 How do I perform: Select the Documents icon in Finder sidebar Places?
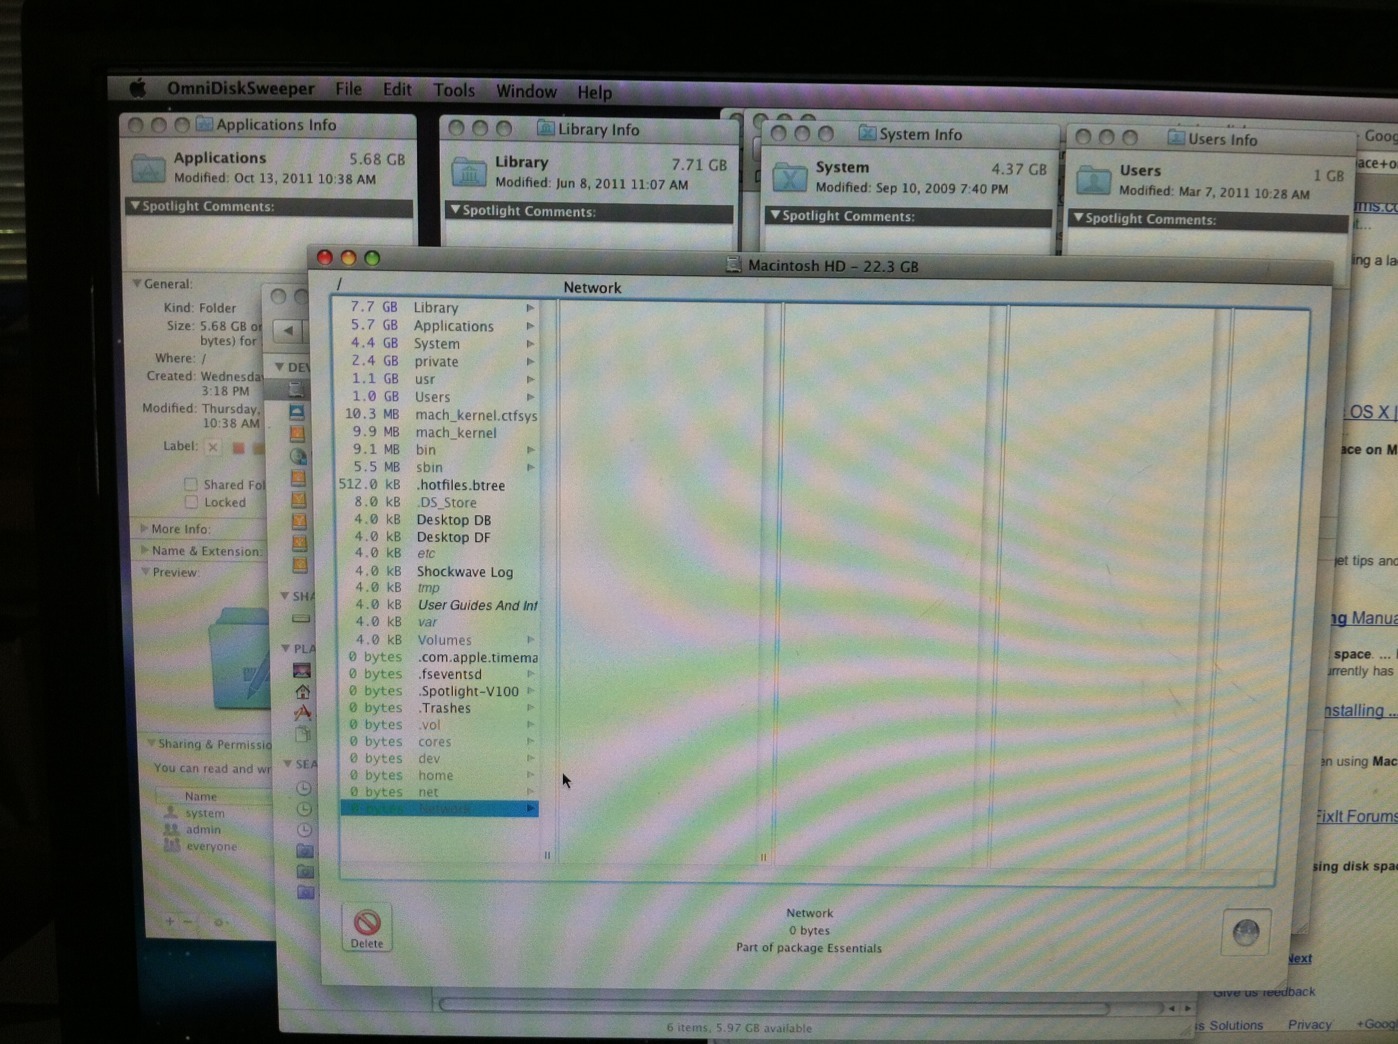click(303, 734)
